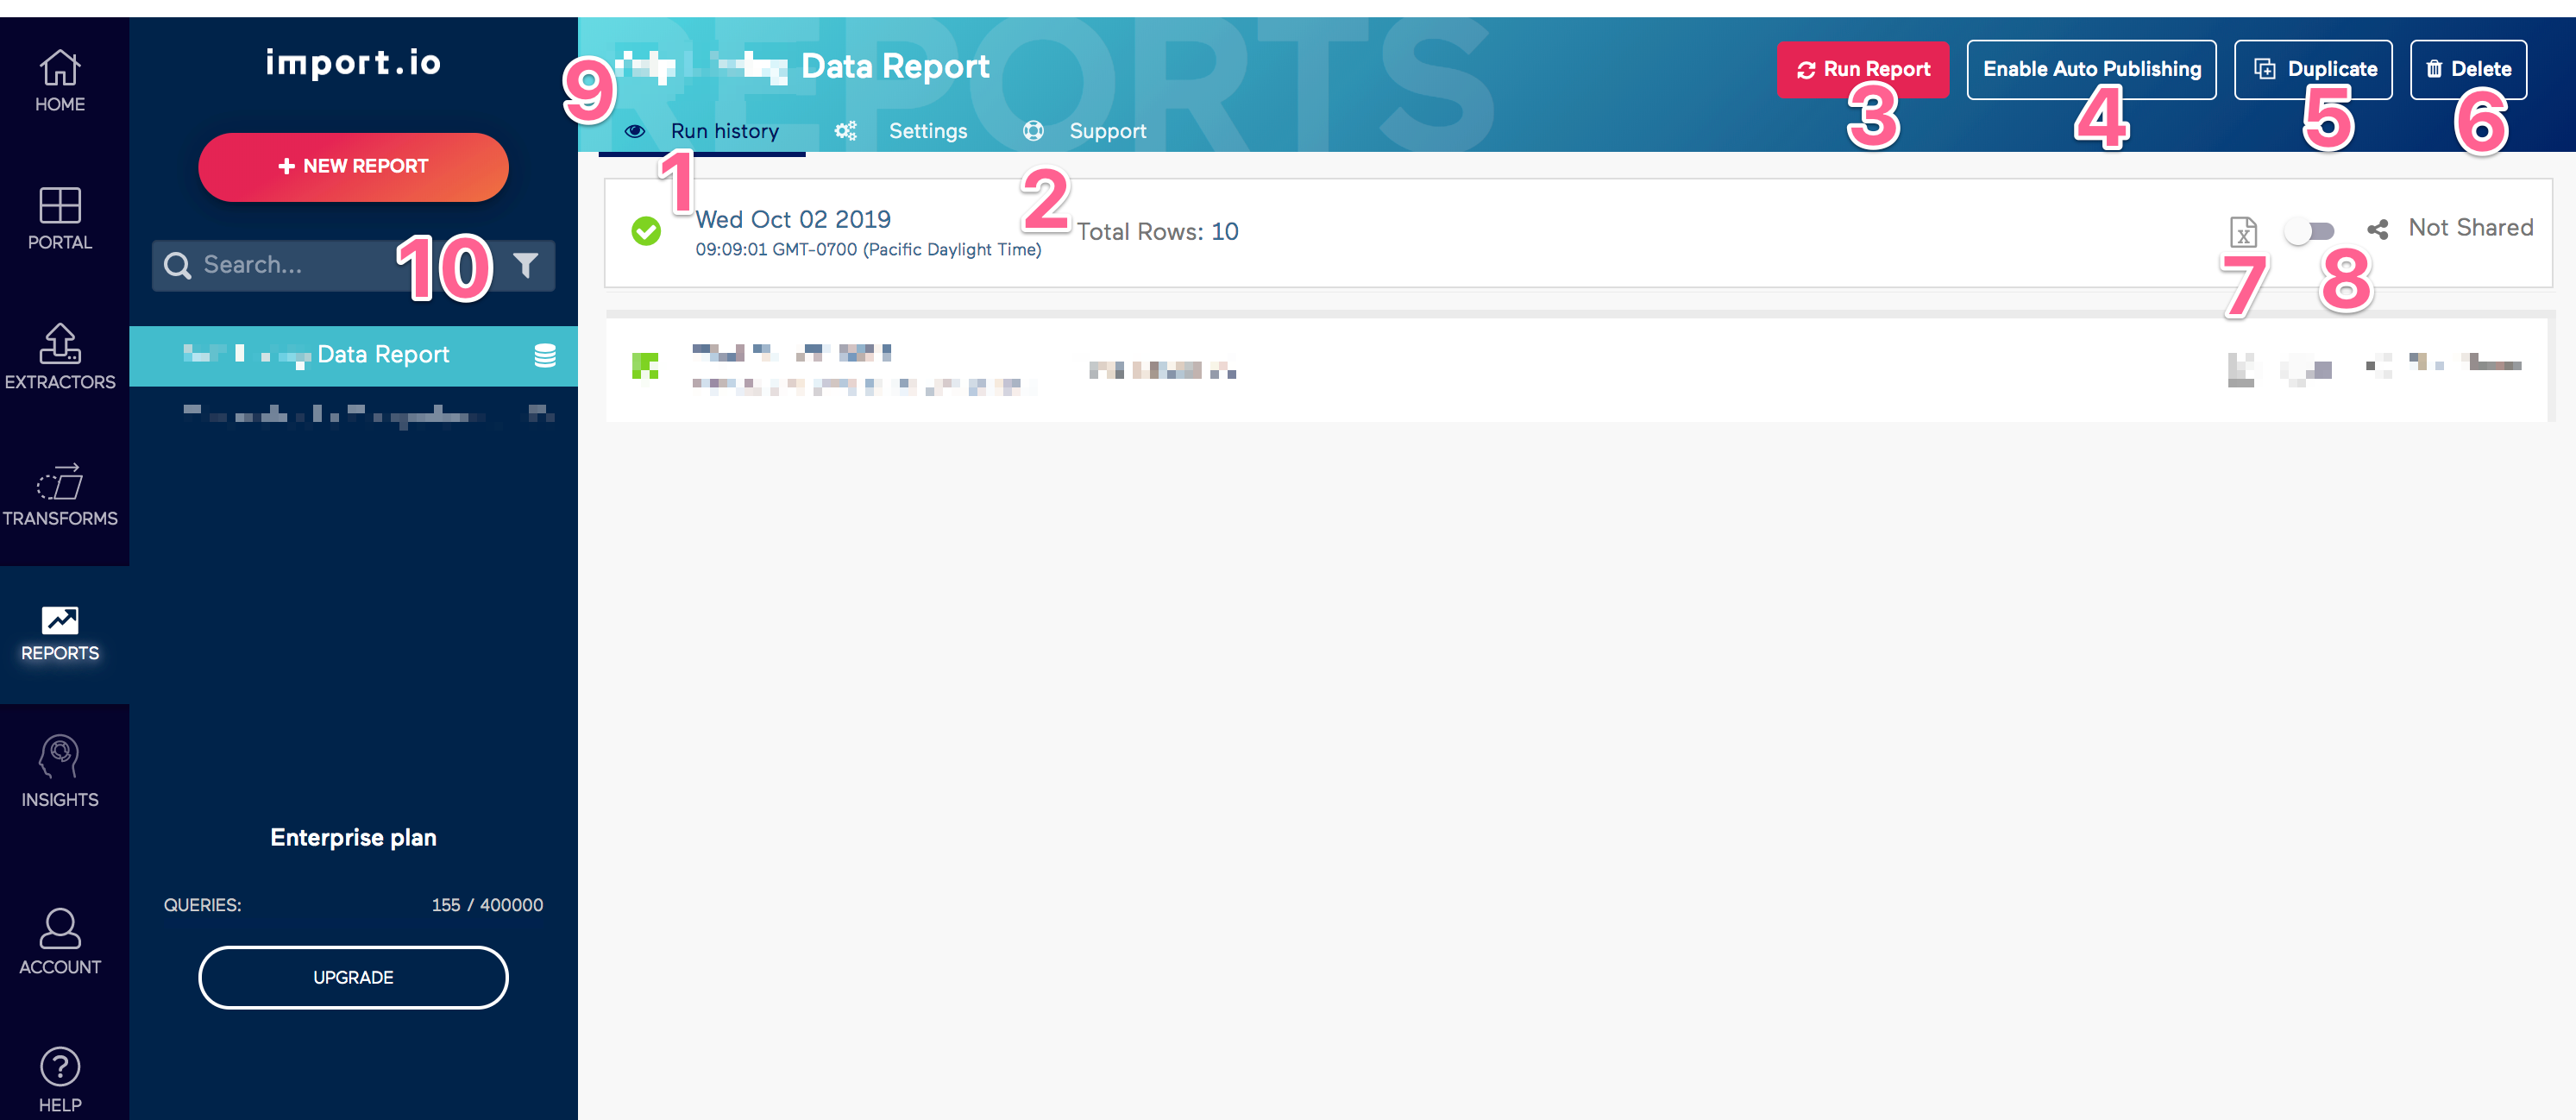Screen dimensions: 2576x1120
Task: Click the share icon next to Not Shared
Action: [x=2378, y=229]
